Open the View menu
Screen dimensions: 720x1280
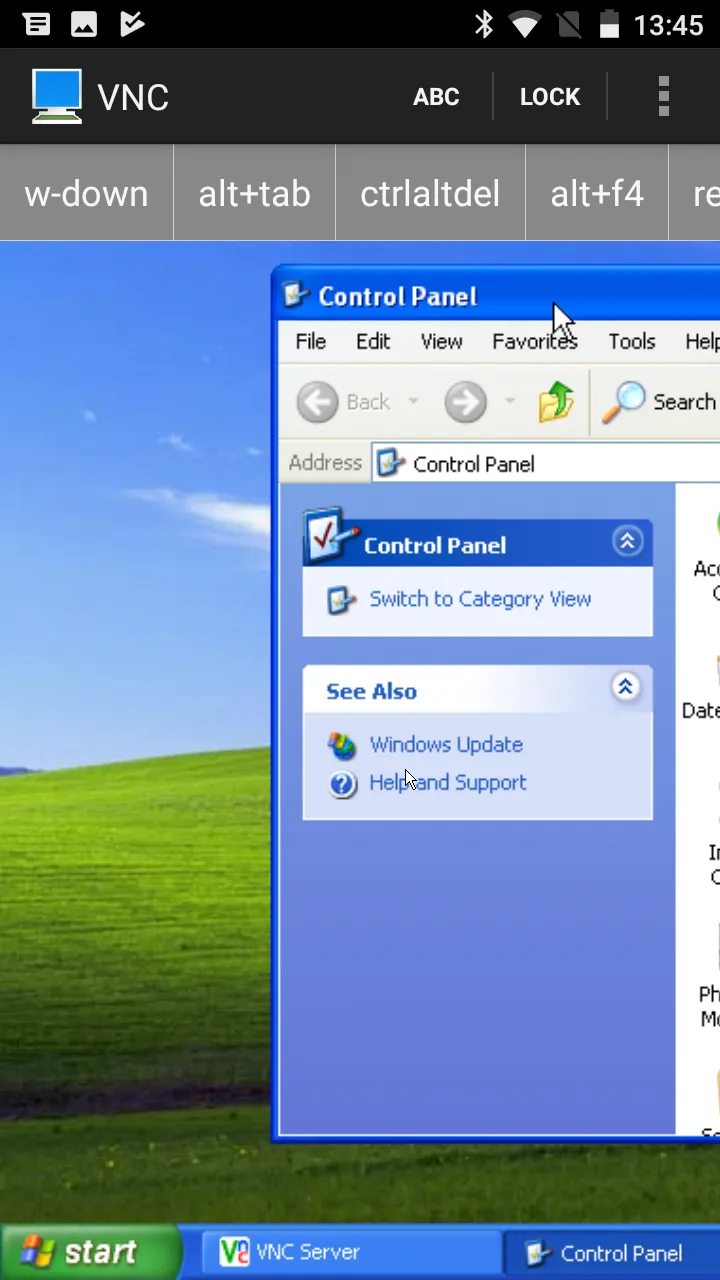point(441,342)
